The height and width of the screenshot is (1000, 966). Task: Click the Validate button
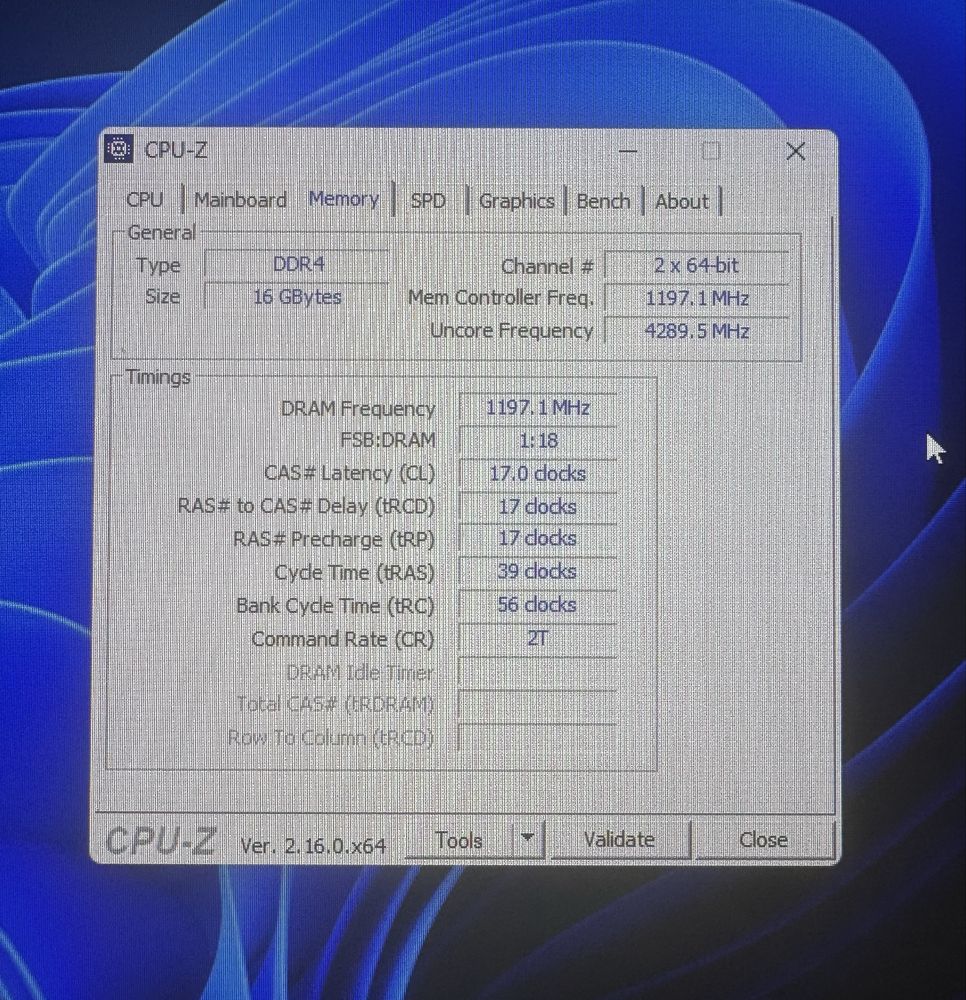(619, 839)
